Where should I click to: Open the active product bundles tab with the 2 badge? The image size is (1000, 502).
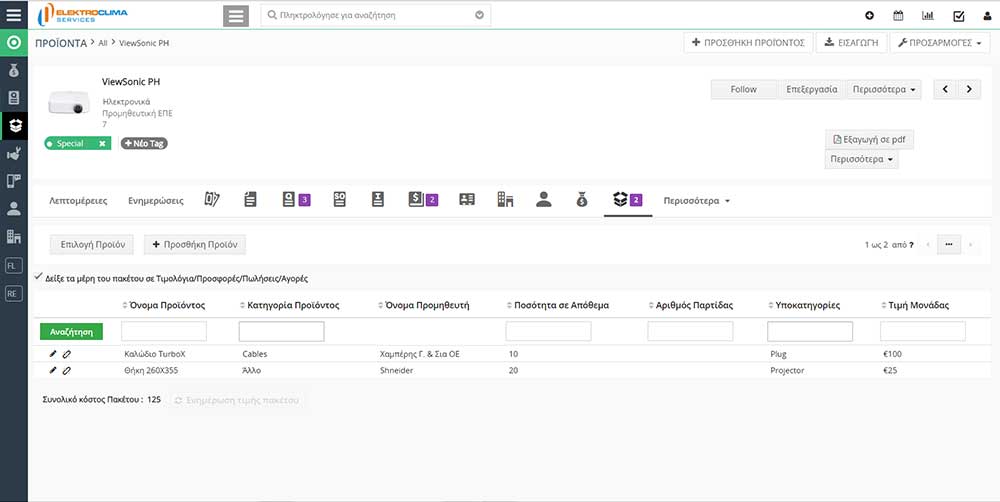(628, 200)
